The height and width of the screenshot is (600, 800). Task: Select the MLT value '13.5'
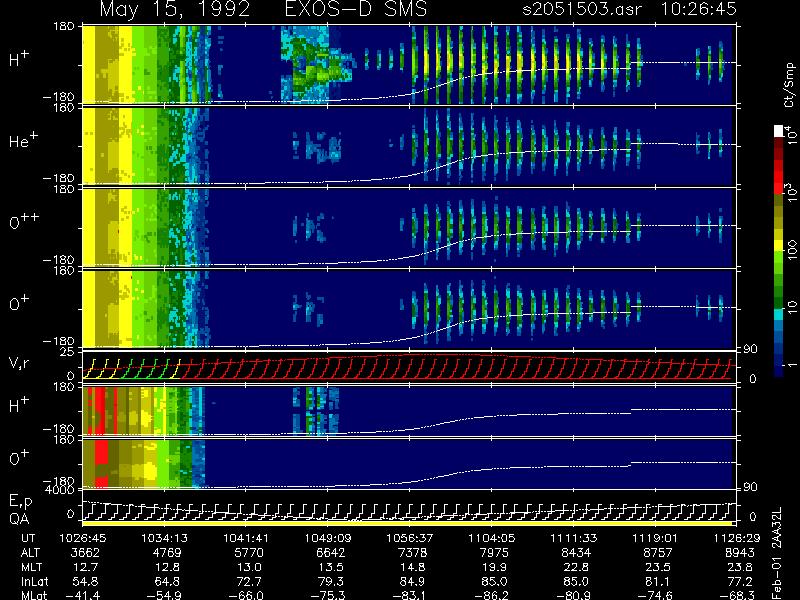(331, 567)
